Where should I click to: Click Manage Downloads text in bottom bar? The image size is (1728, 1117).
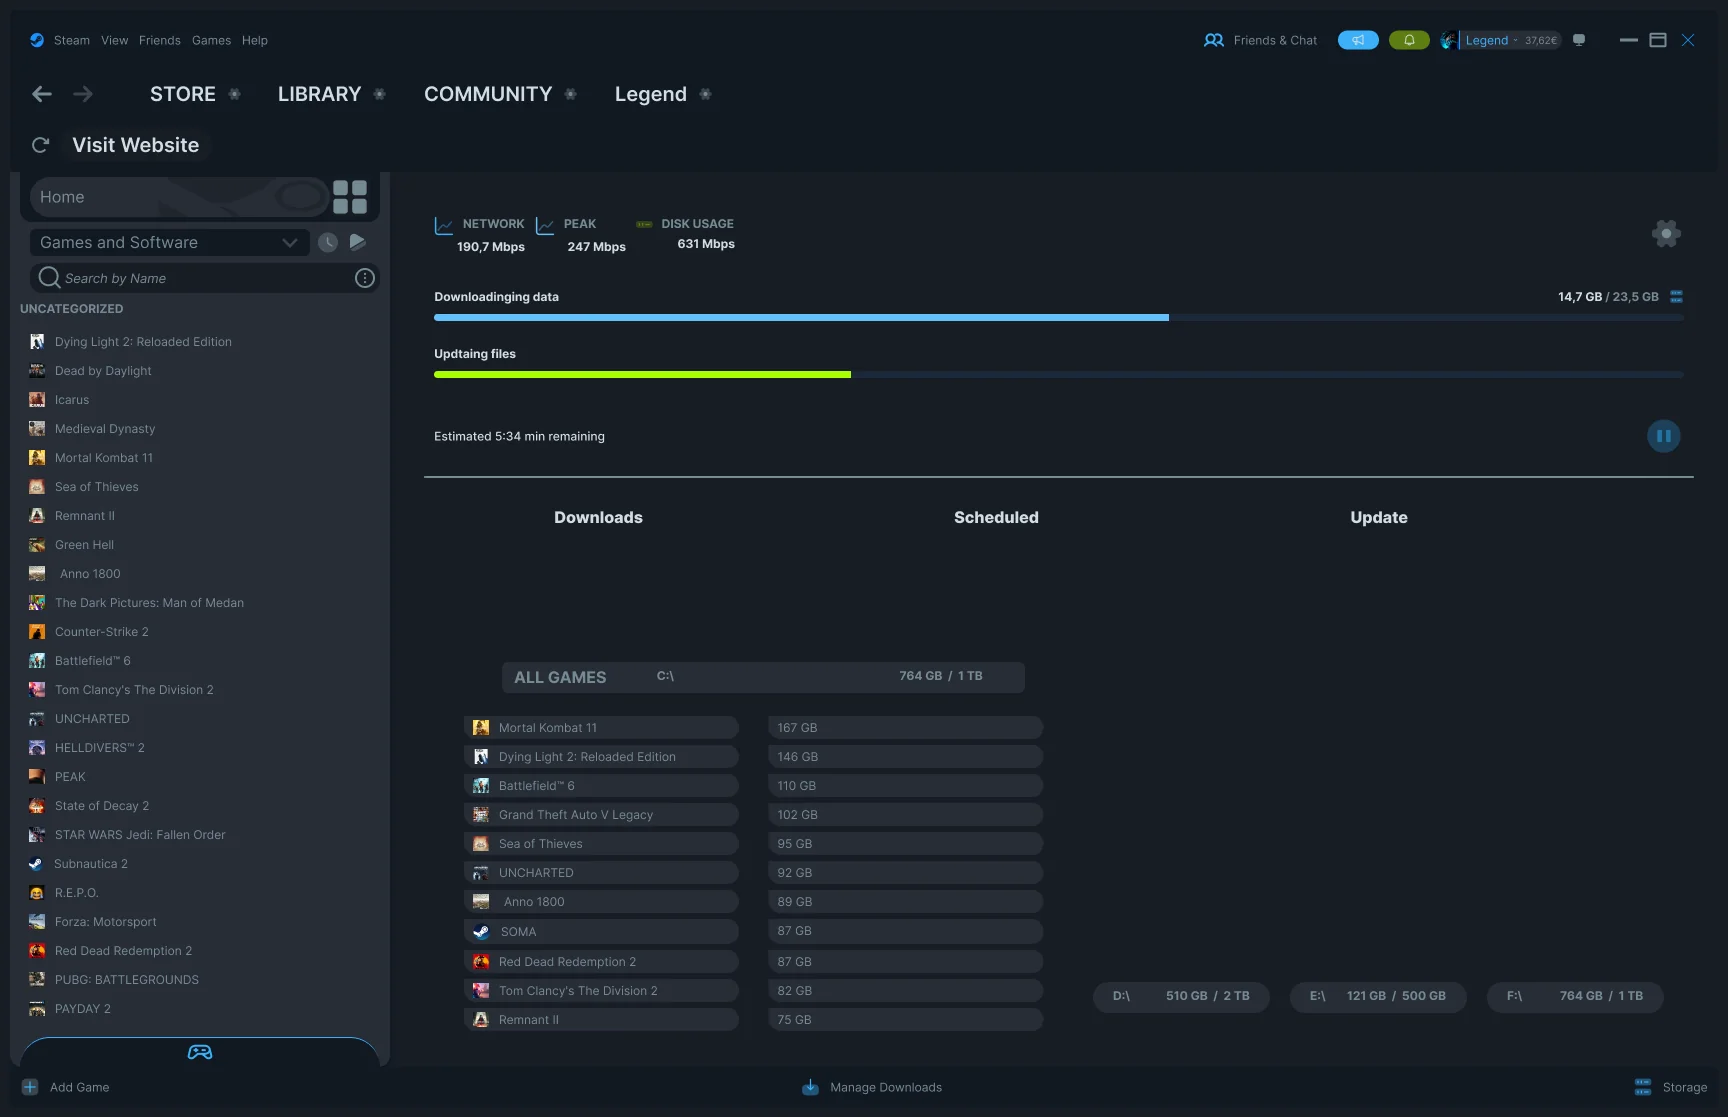[x=886, y=1087]
